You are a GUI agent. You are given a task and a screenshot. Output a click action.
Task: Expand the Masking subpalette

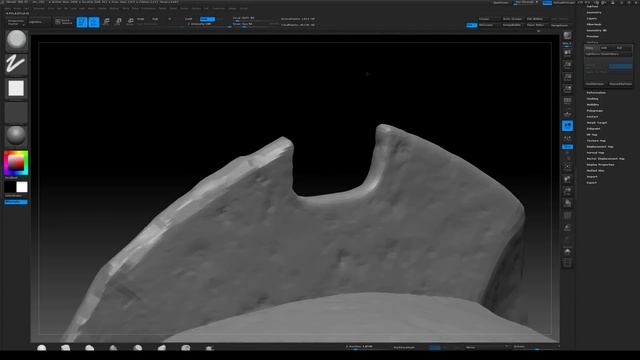(592, 99)
